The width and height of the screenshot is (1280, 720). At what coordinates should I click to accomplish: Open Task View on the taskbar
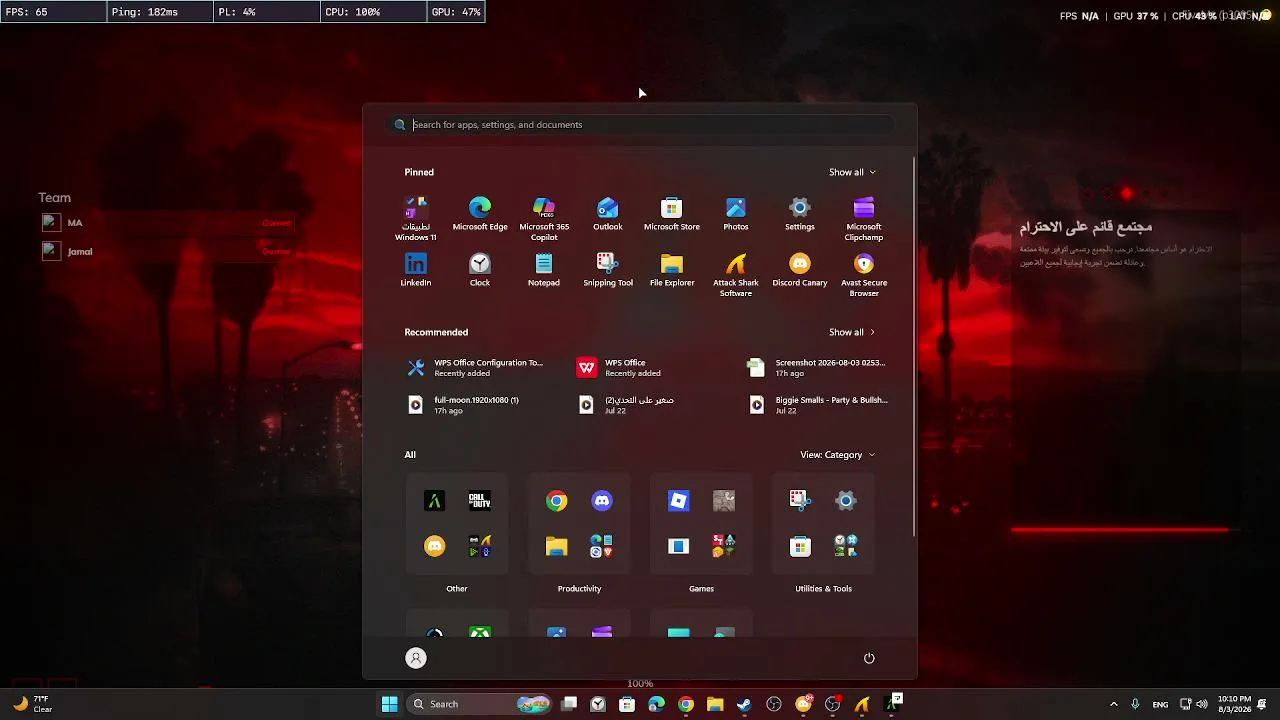pos(569,704)
